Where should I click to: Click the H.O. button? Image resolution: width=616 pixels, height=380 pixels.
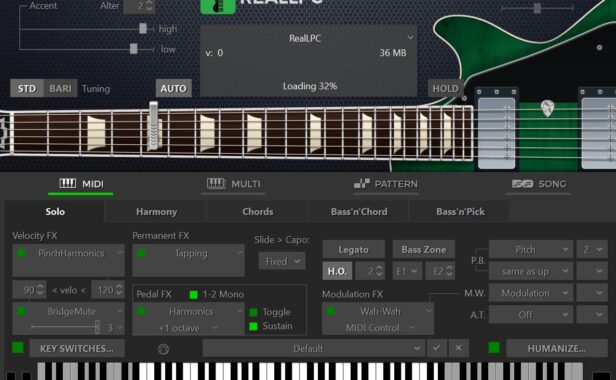click(x=337, y=271)
